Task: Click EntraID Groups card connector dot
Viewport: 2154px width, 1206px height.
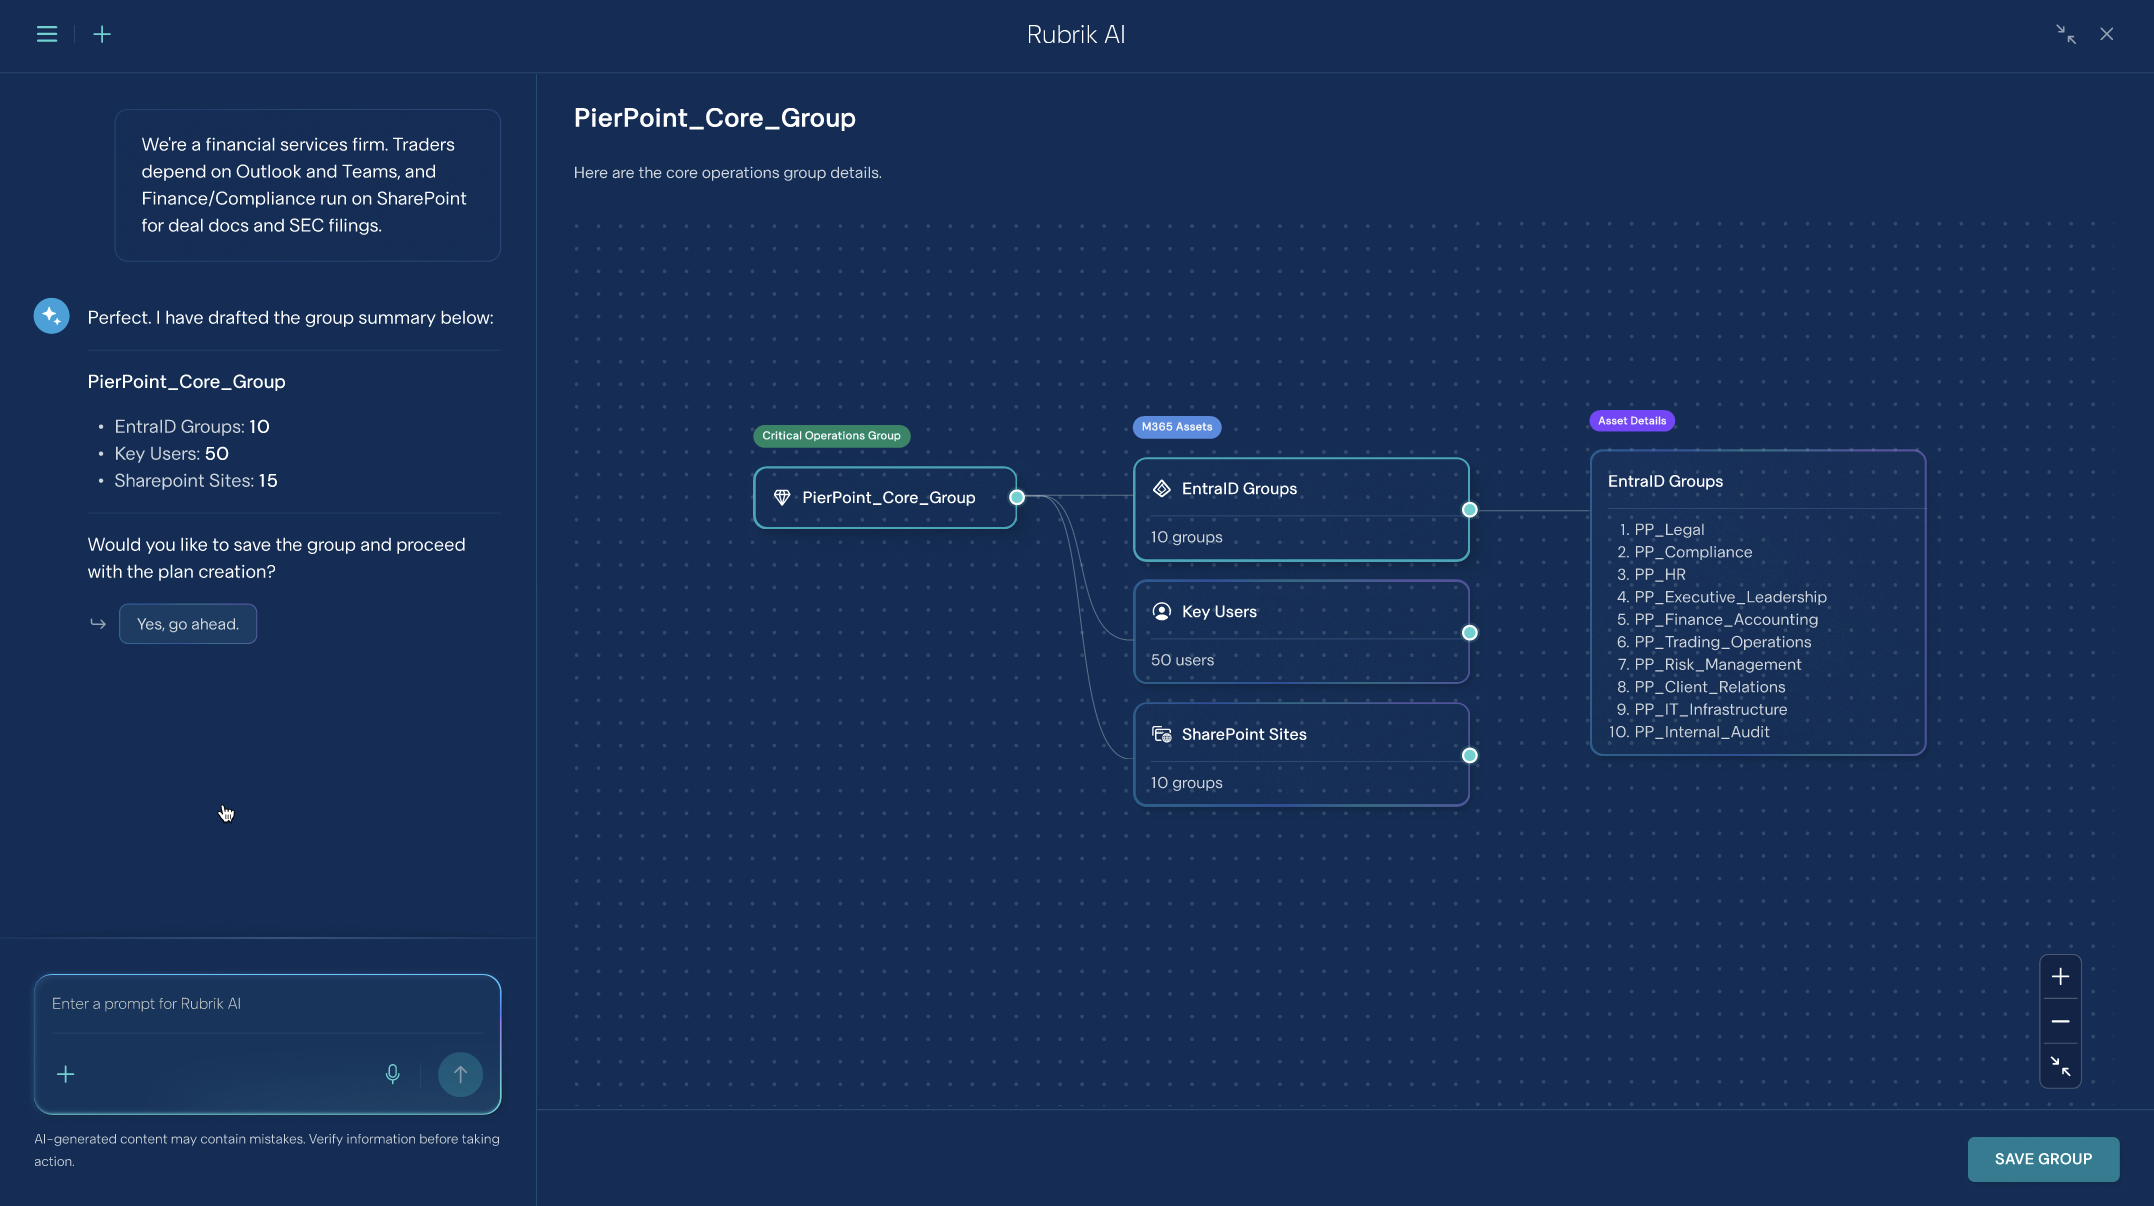Action: [x=1470, y=510]
